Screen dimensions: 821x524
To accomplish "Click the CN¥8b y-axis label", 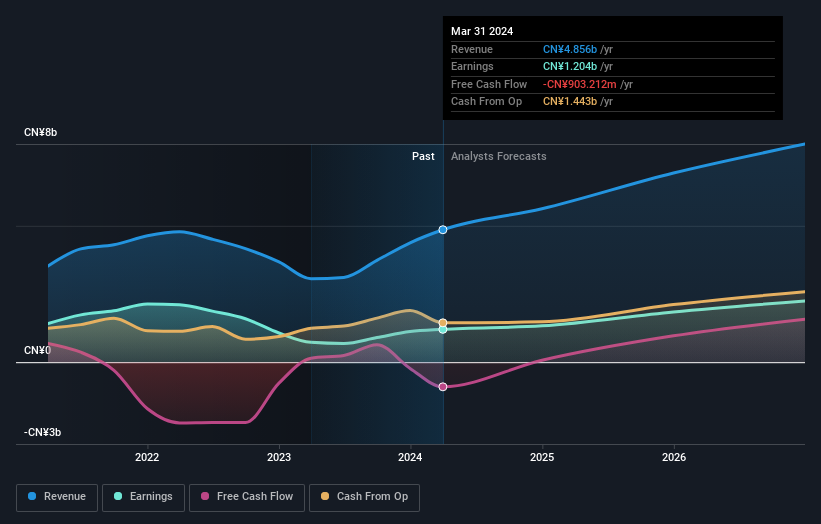I will click(40, 132).
